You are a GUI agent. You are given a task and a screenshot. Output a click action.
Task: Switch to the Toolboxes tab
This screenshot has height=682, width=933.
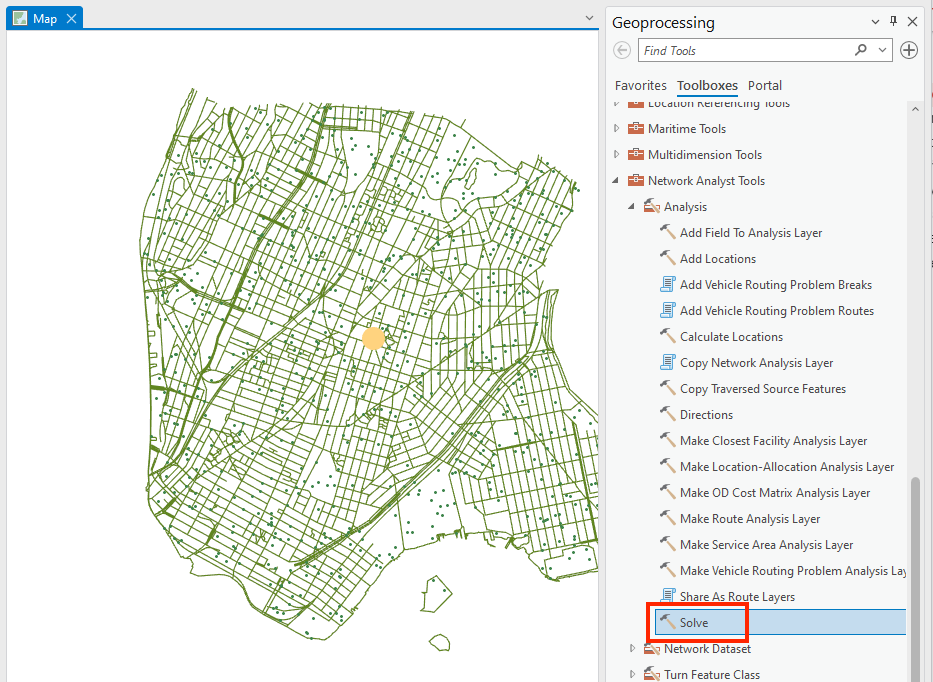point(707,86)
